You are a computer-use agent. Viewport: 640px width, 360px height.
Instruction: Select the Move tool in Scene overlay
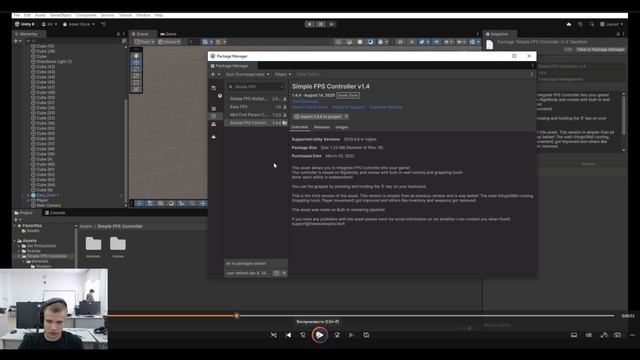pyautogui.click(x=136, y=62)
